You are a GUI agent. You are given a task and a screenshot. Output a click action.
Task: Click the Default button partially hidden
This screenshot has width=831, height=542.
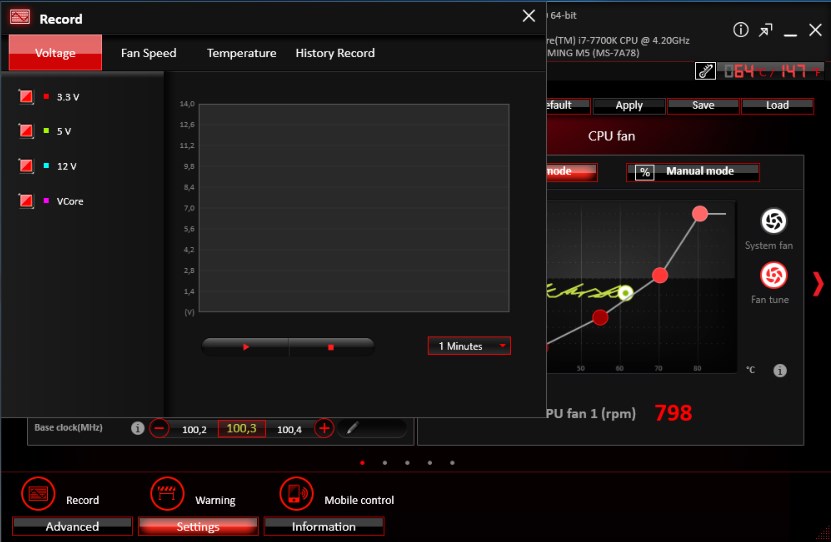tap(568, 105)
